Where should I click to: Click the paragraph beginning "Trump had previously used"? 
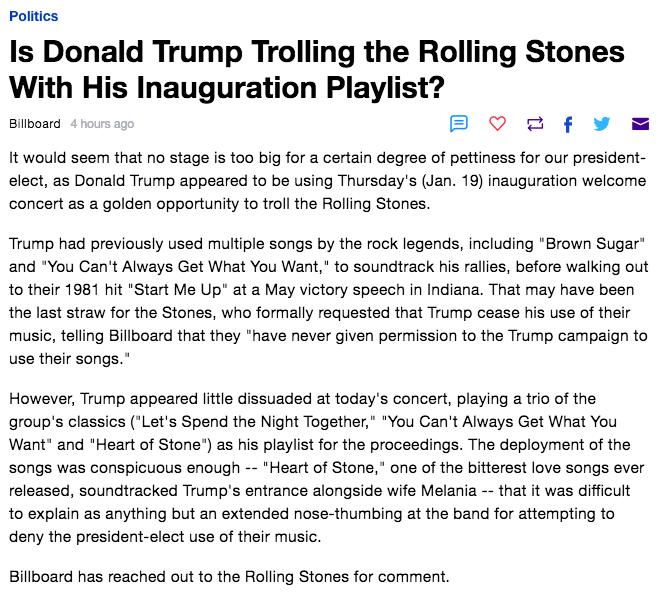[329, 301]
